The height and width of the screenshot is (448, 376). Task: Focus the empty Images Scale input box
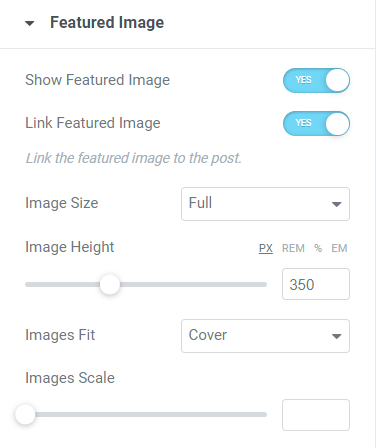[316, 415]
